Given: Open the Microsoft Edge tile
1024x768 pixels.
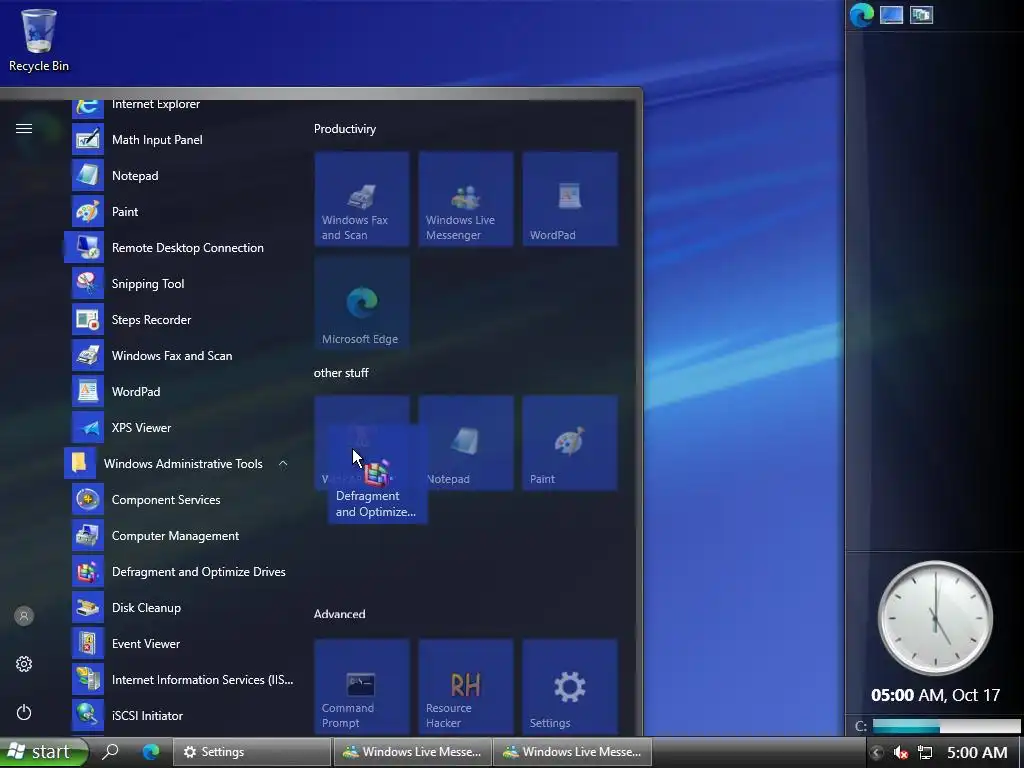Looking at the screenshot, I should pos(362,304).
